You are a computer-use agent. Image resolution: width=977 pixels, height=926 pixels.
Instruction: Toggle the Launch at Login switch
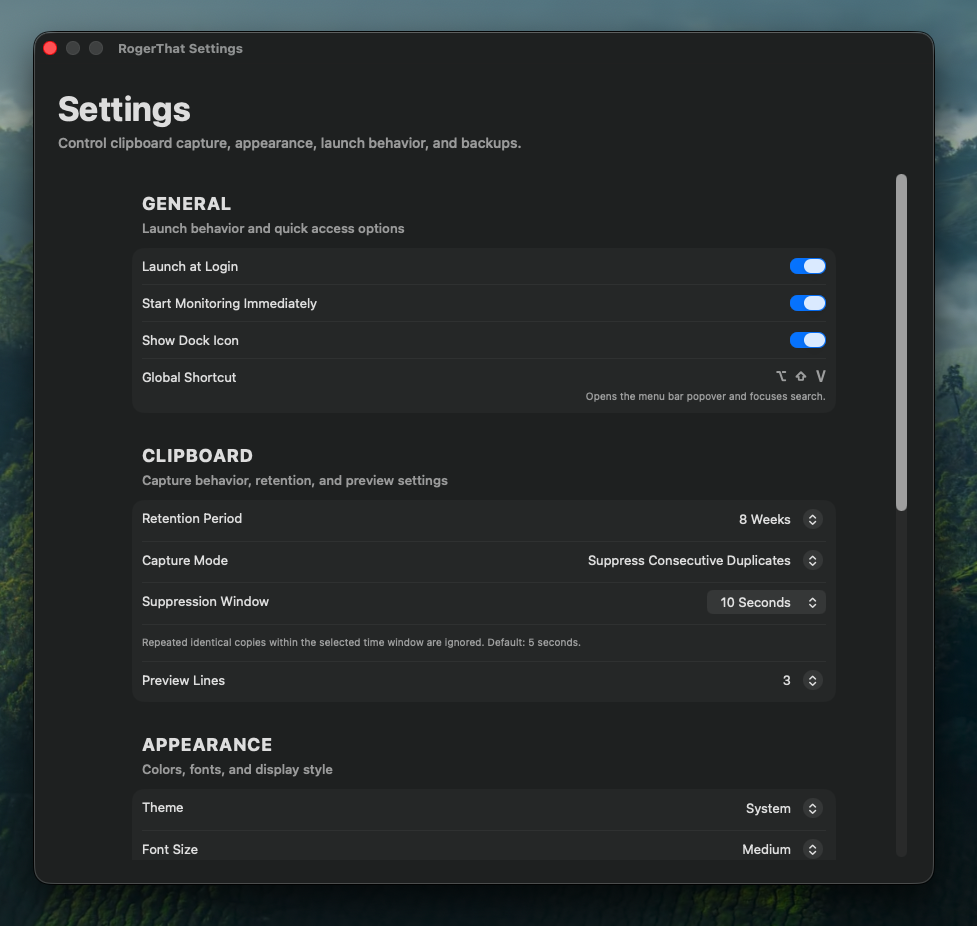pyautogui.click(x=808, y=266)
